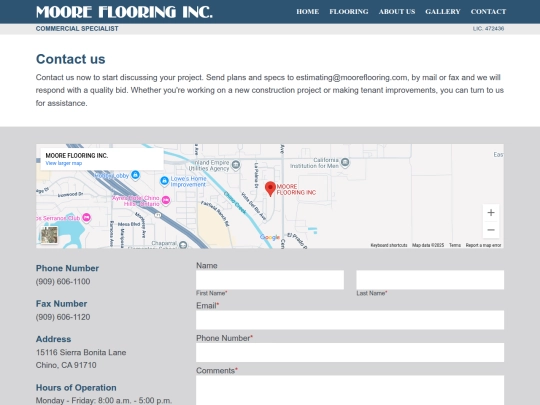Open the map Terms link
The width and height of the screenshot is (540, 405).
click(x=455, y=245)
